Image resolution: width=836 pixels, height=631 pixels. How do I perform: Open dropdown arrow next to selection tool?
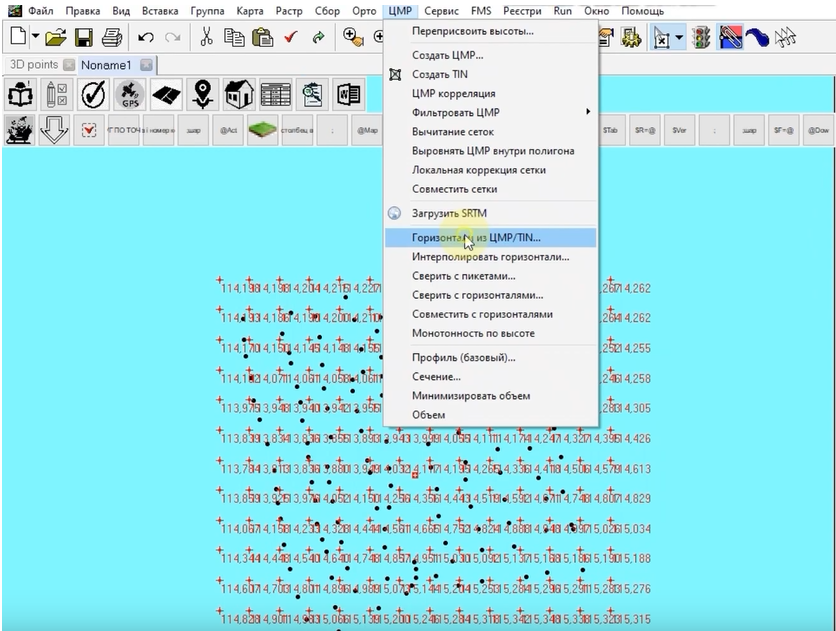(x=679, y=37)
